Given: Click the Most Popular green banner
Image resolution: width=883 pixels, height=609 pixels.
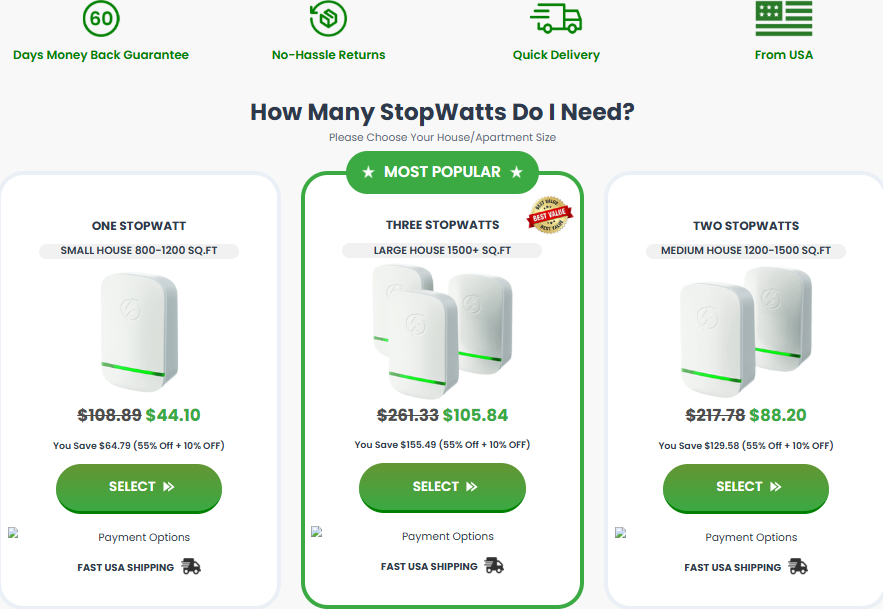Looking at the screenshot, I should [442, 172].
